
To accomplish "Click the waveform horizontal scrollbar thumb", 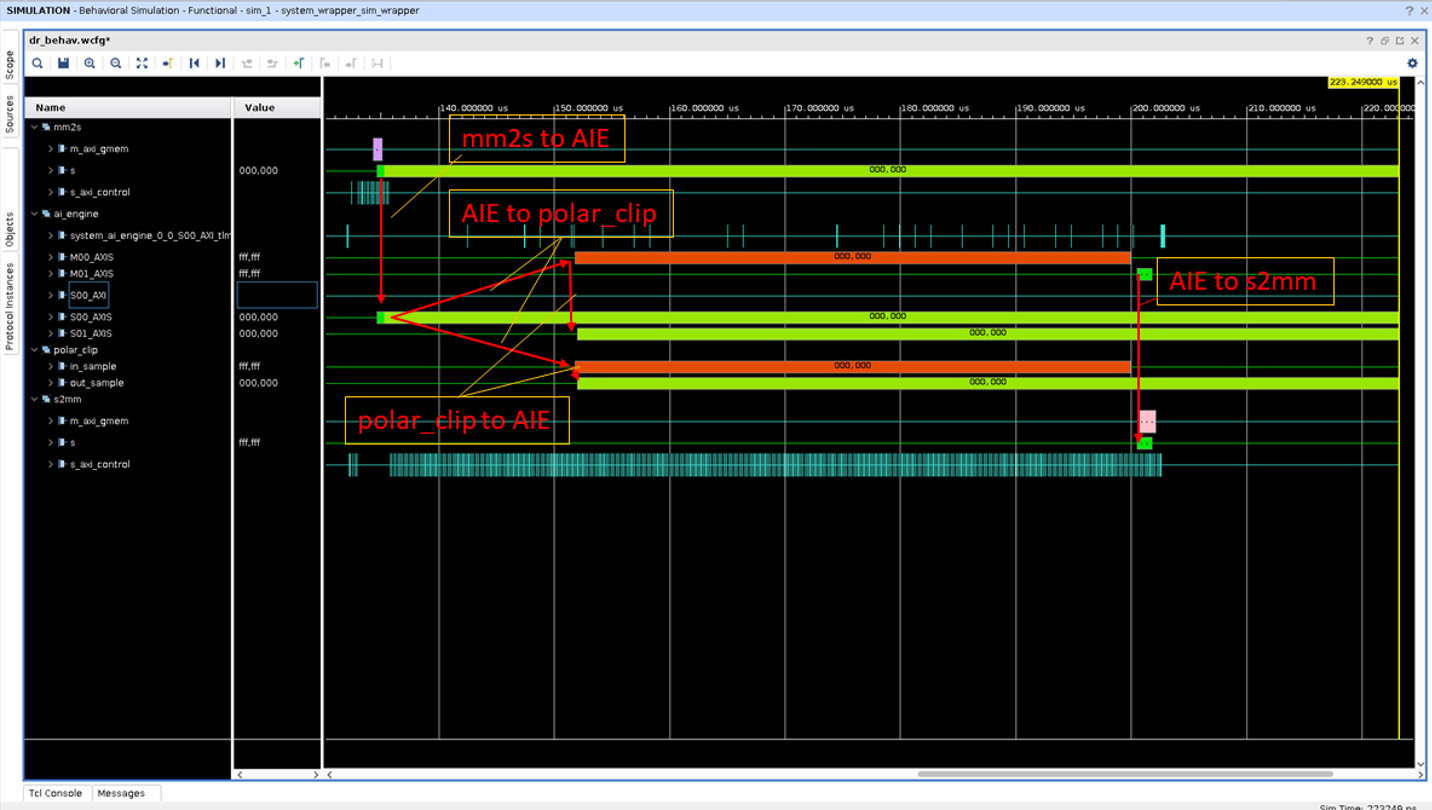I will point(1125,774).
